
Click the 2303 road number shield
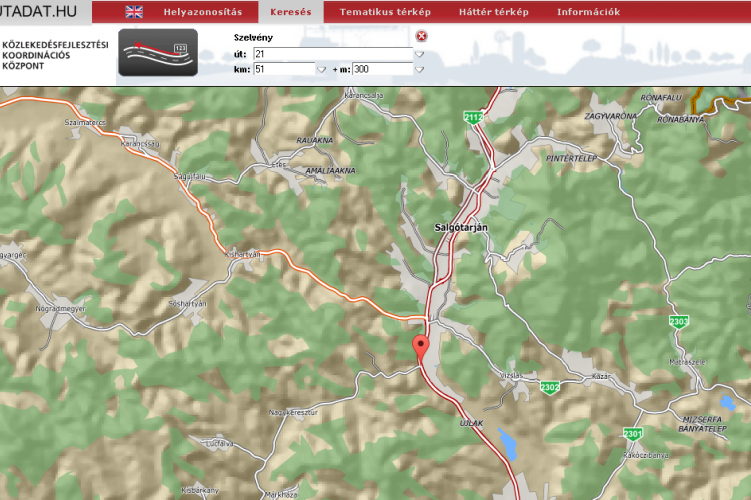coord(679,321)
